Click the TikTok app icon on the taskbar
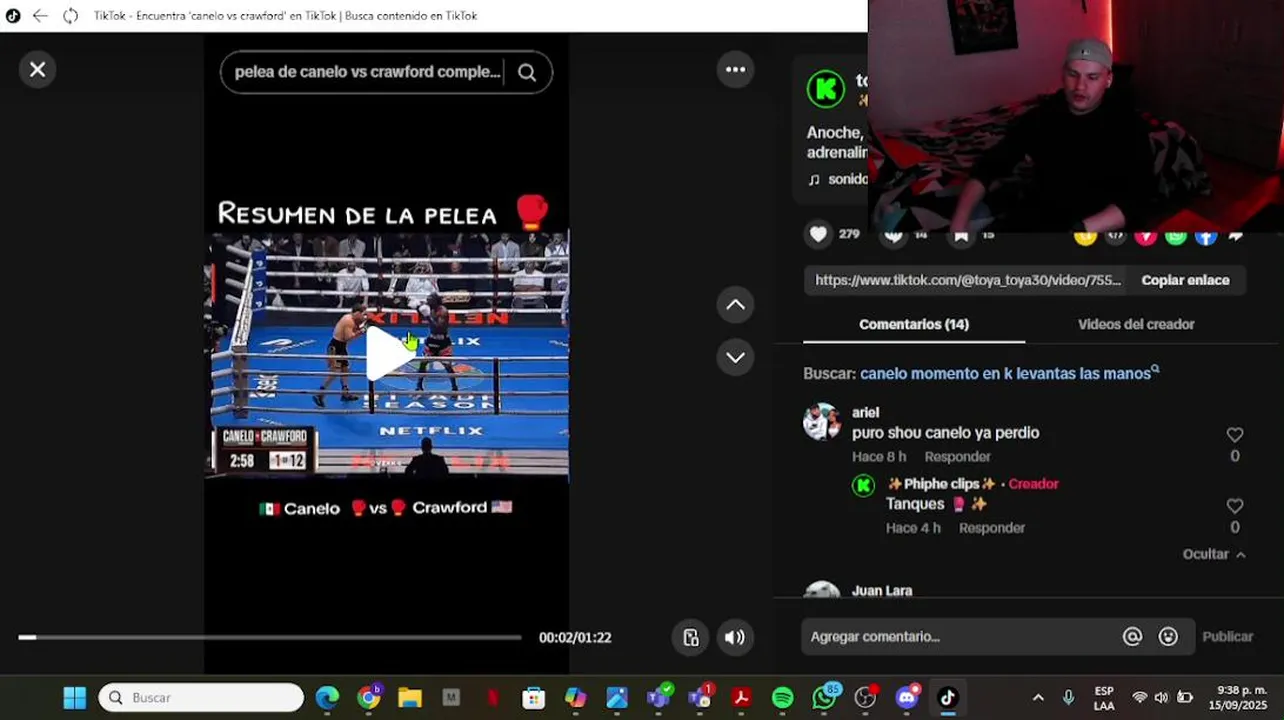 [948, 697]
